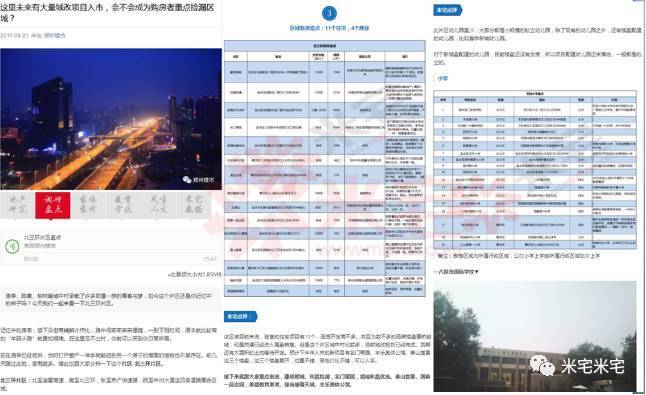This screenshot has width=646, height=395.
Task: Switch to the 地产研究 tab
Action: click(x=17, y=205)
